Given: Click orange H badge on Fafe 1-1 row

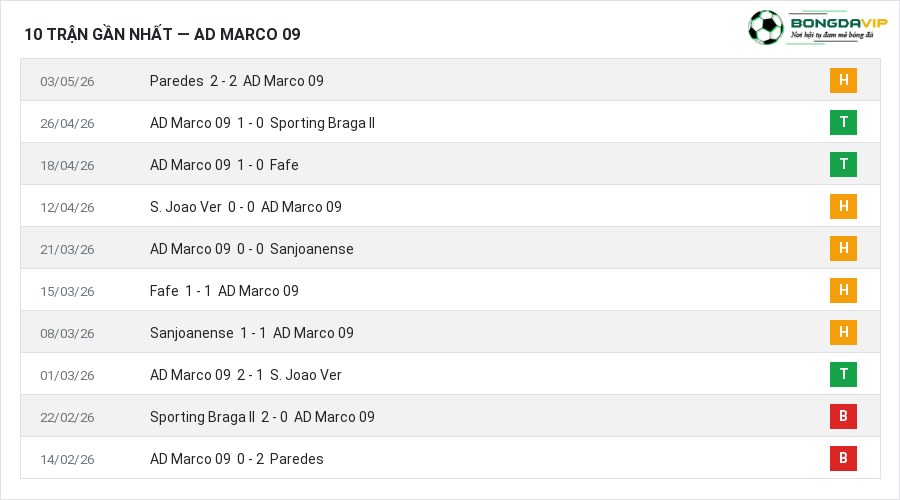Looking at the screenshot, I should coord(843,290).
